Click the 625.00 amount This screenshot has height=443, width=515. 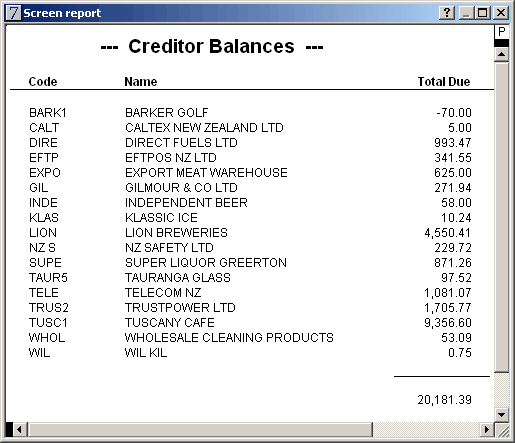[453, 173]
